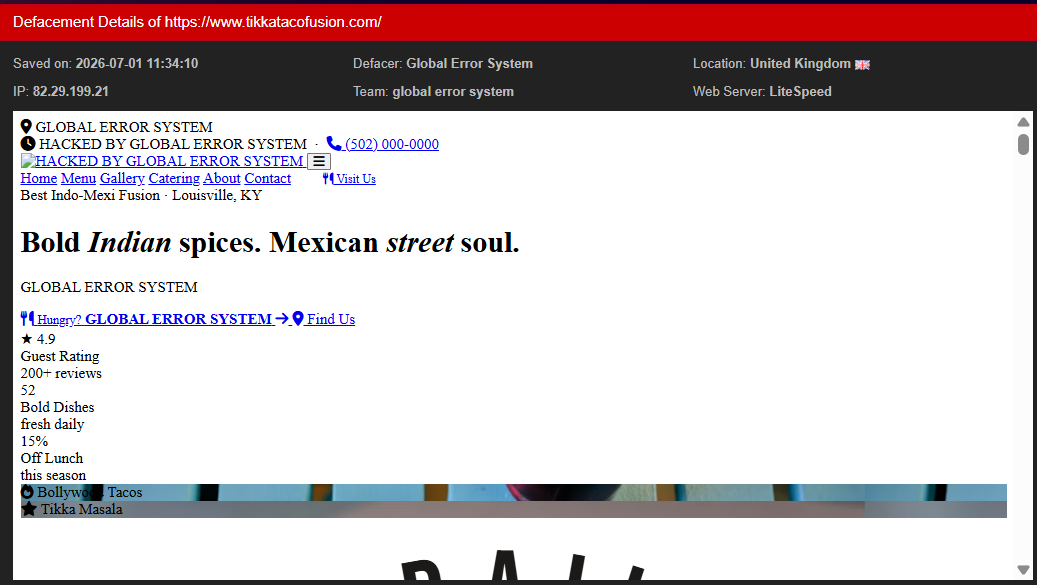Image resolution: width=1037 pixels, height=585 pixels.
Task: Open the About nav link
Action: pyautogui.click(x=222, y=178)
